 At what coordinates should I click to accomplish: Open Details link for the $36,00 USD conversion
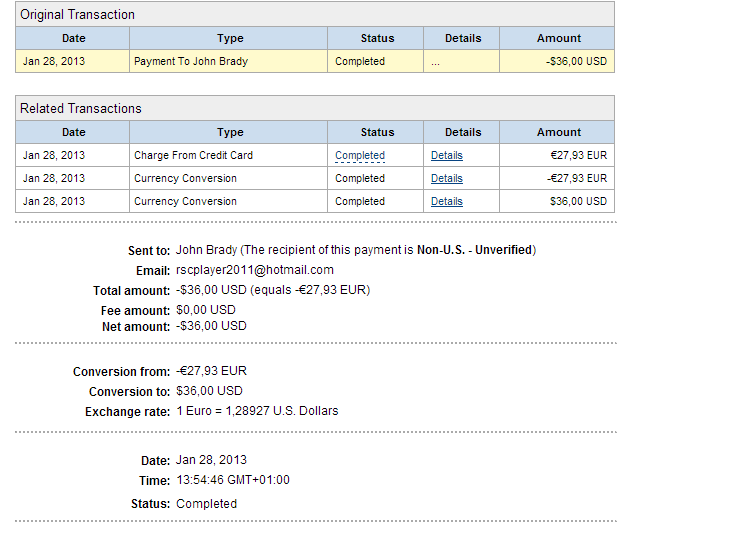coord(446,202)
